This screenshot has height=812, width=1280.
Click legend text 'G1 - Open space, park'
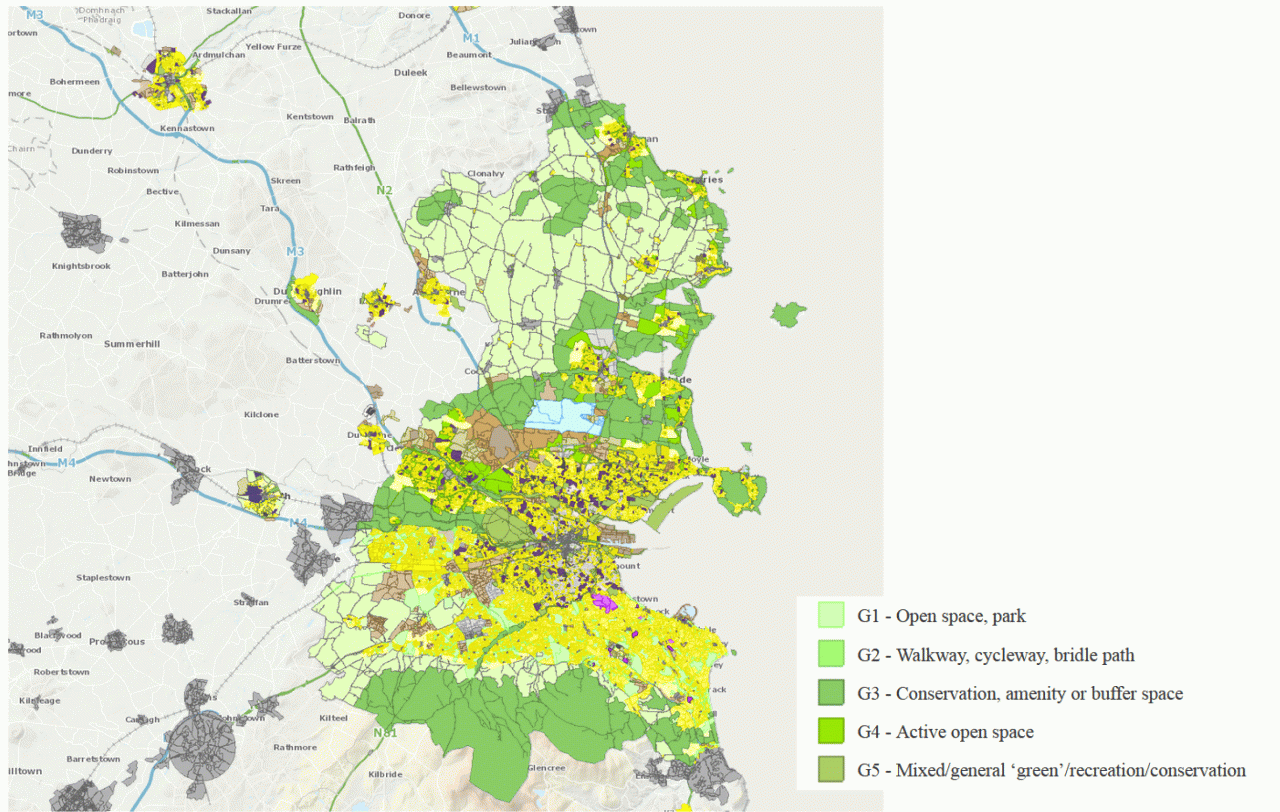941,616
